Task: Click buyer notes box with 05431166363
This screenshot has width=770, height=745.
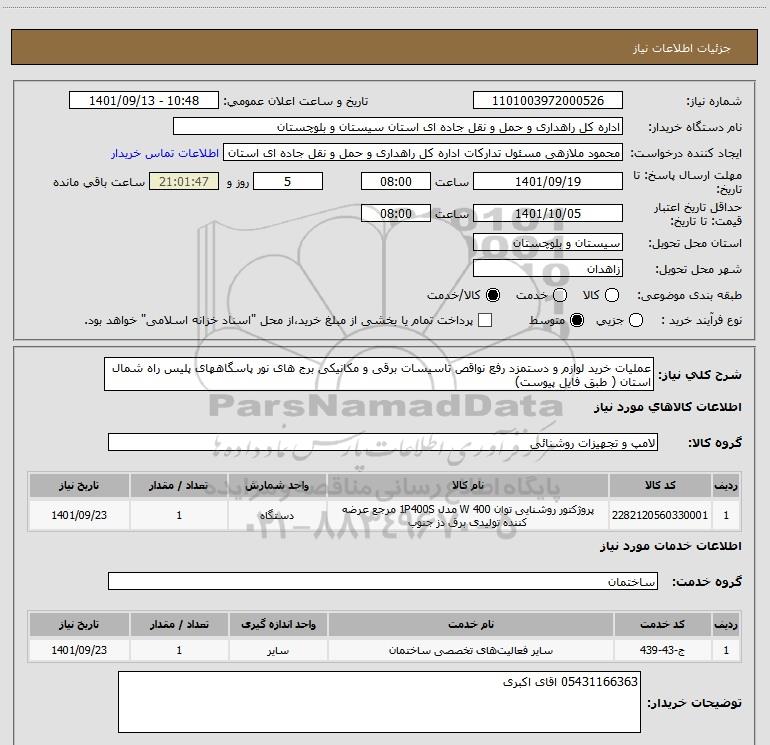Action: pyautogui.click(x=380, y=702)
